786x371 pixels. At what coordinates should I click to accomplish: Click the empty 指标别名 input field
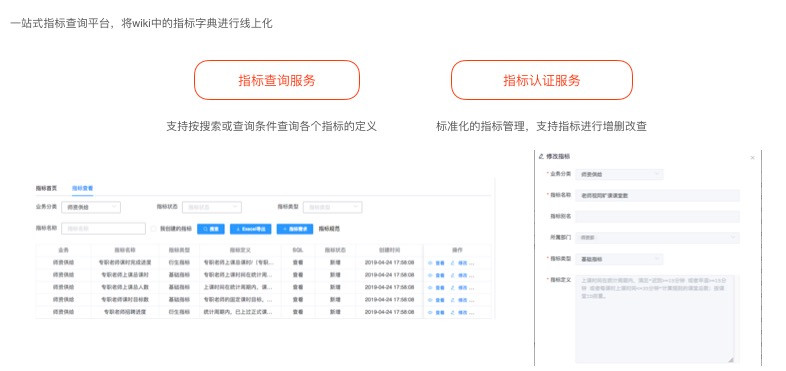tap(657, 217)
